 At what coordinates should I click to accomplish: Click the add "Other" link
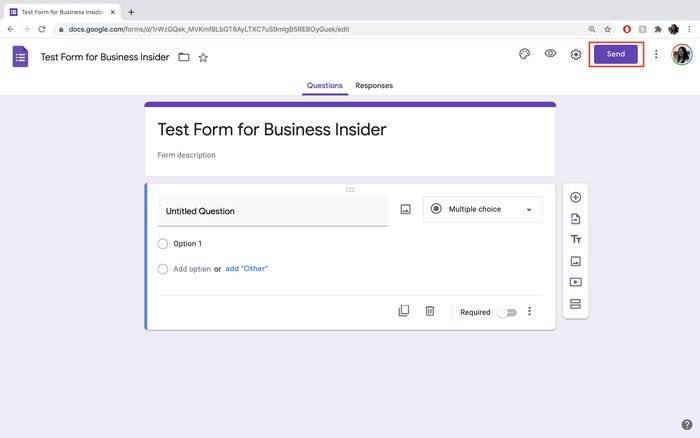point(246,268)
